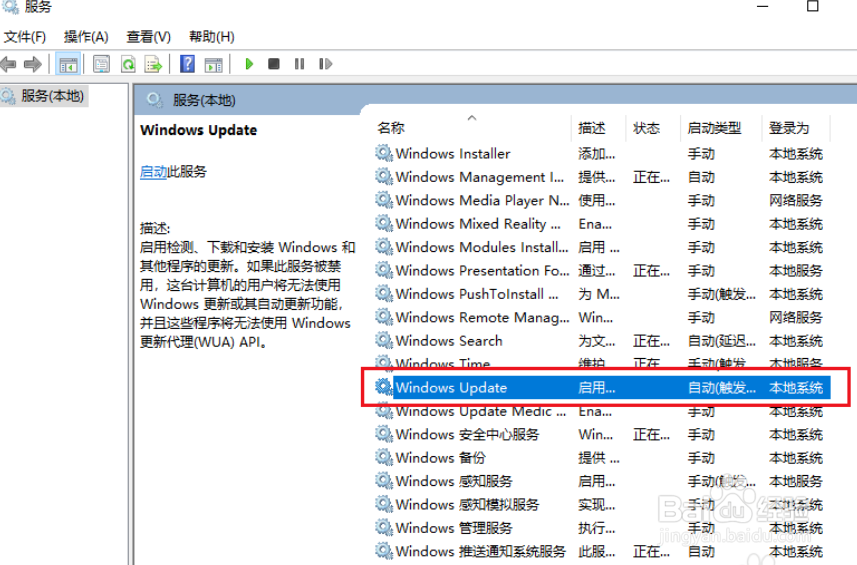This screenshot has height=565, width=857.
Task: Select Windows Update Medic service
Action: 602,411
